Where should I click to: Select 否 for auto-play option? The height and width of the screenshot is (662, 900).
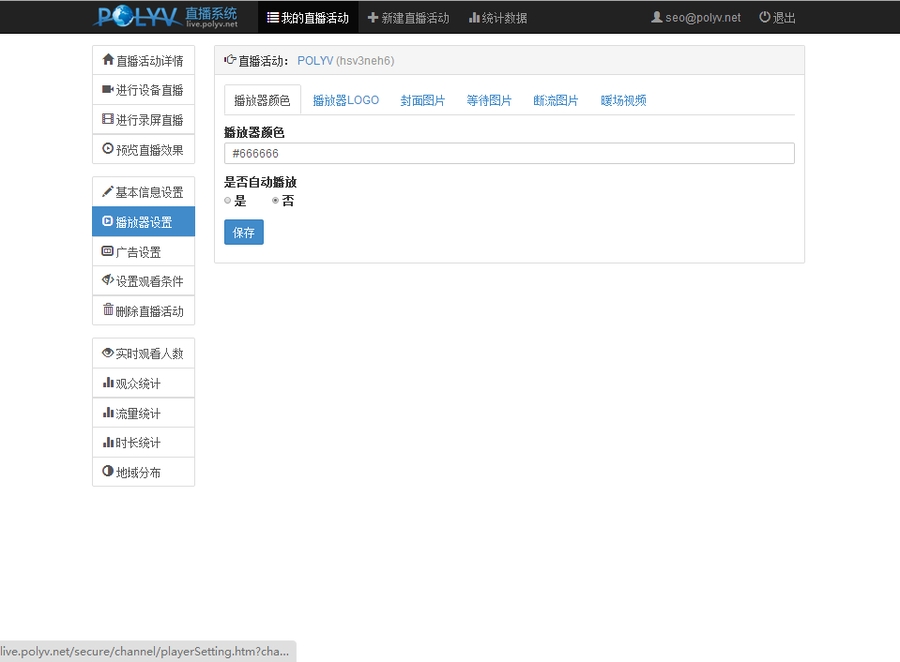click(x=276, y=201)
